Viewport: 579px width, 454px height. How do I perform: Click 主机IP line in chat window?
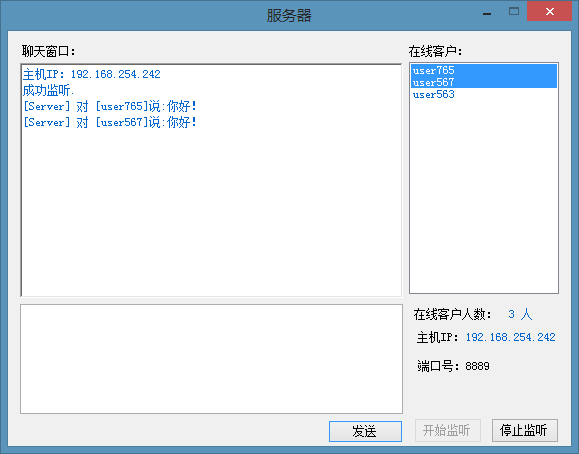(92, 74)
